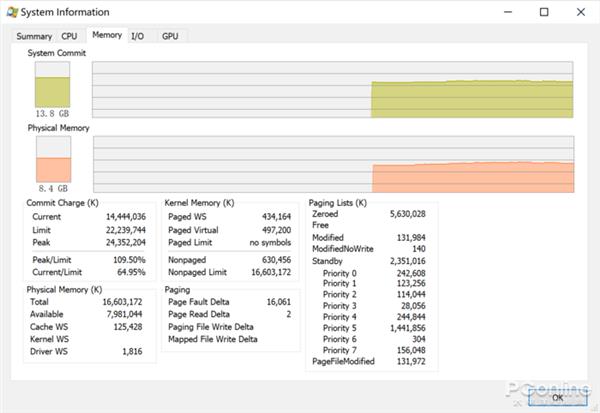Viewport: 600px width, 413px height.
Task: Show the GPU tab
Action: click(x=170, y=36)
